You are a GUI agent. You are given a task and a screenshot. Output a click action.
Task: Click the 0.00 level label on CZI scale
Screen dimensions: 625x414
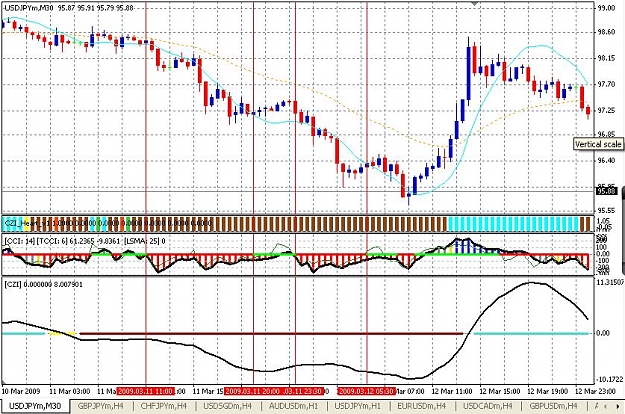(x=603, y=333)
